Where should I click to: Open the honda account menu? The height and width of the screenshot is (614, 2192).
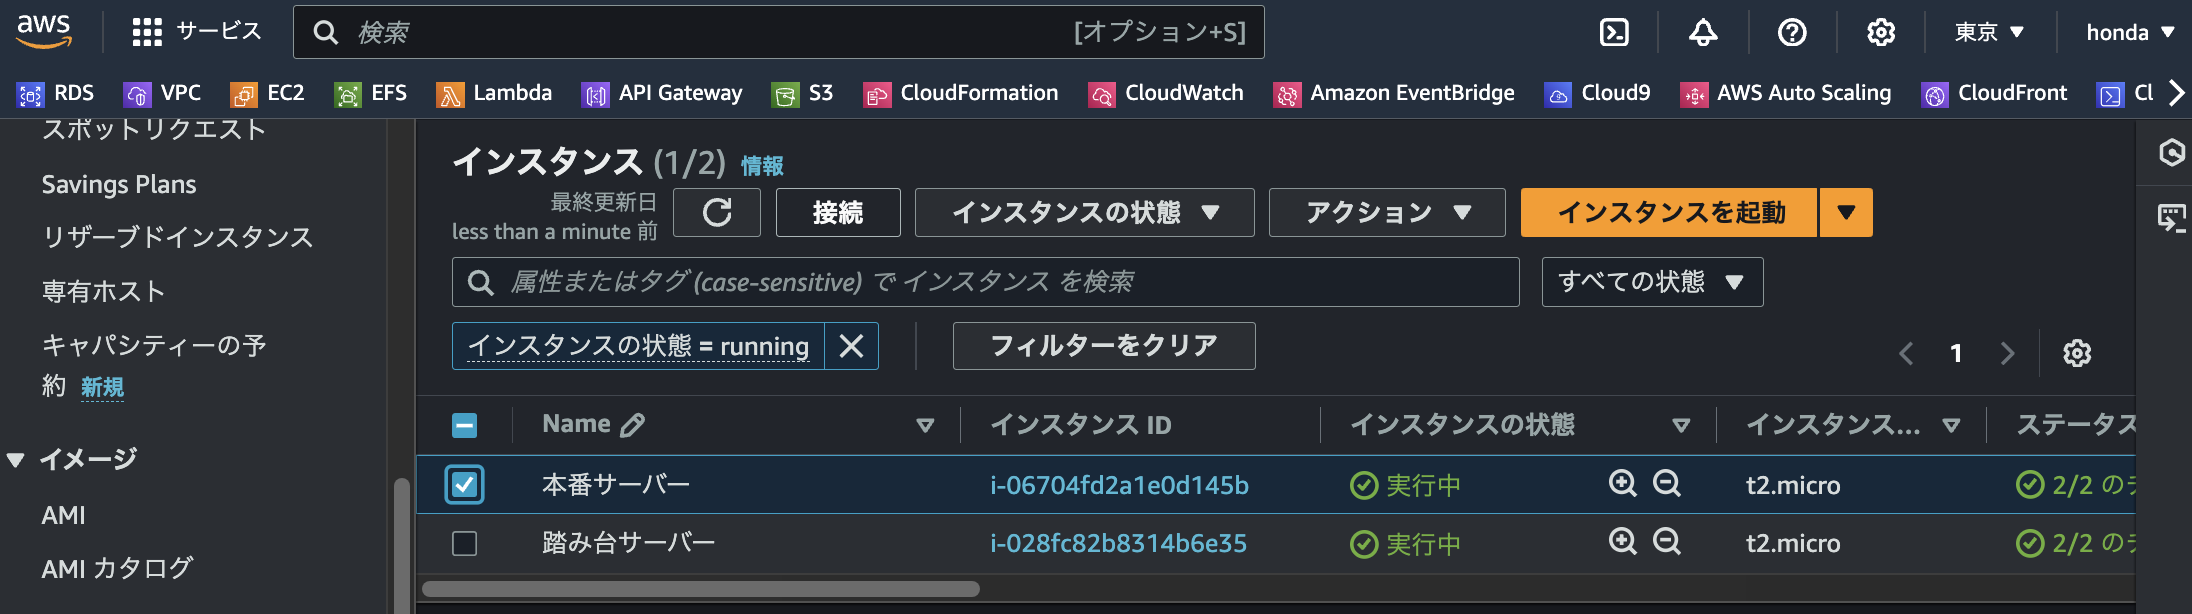pos(2128,31)
